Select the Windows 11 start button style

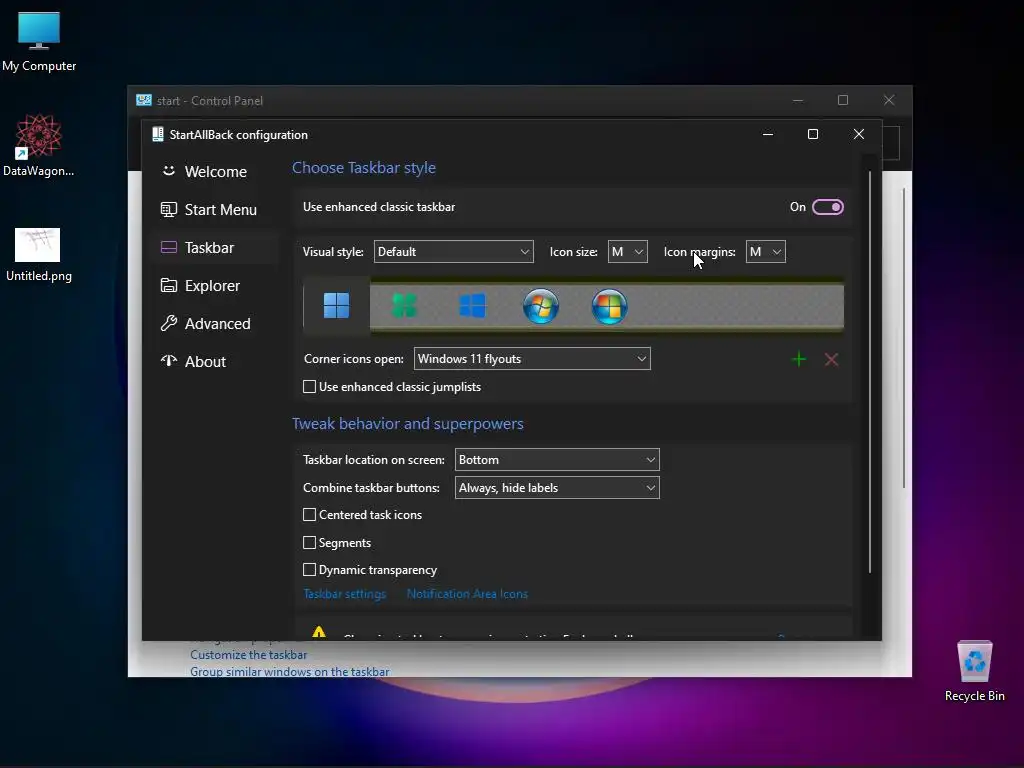point(336,305)
